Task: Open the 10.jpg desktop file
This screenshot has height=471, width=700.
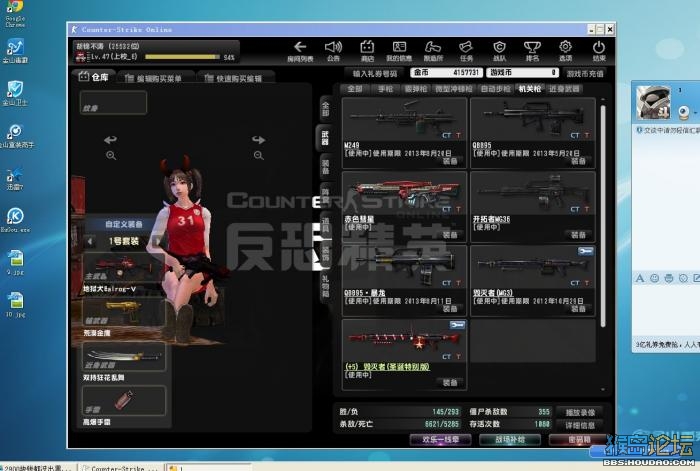Action: pyautogui.click(x=15, y=304)
